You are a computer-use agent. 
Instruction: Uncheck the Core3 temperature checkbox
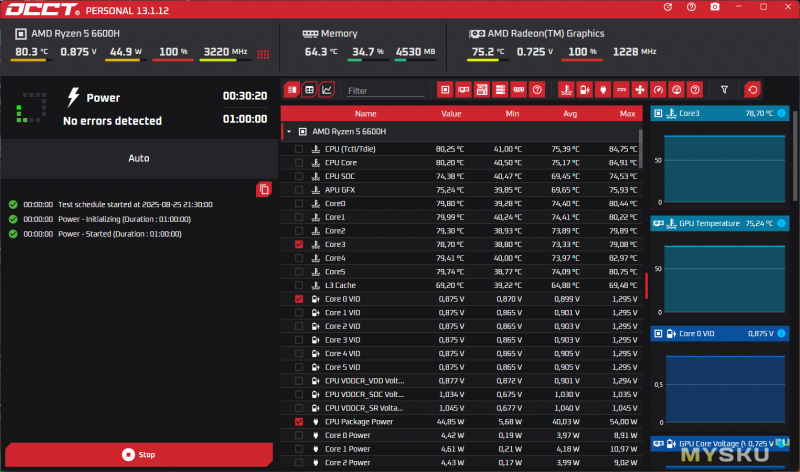(x=299, y=244)
